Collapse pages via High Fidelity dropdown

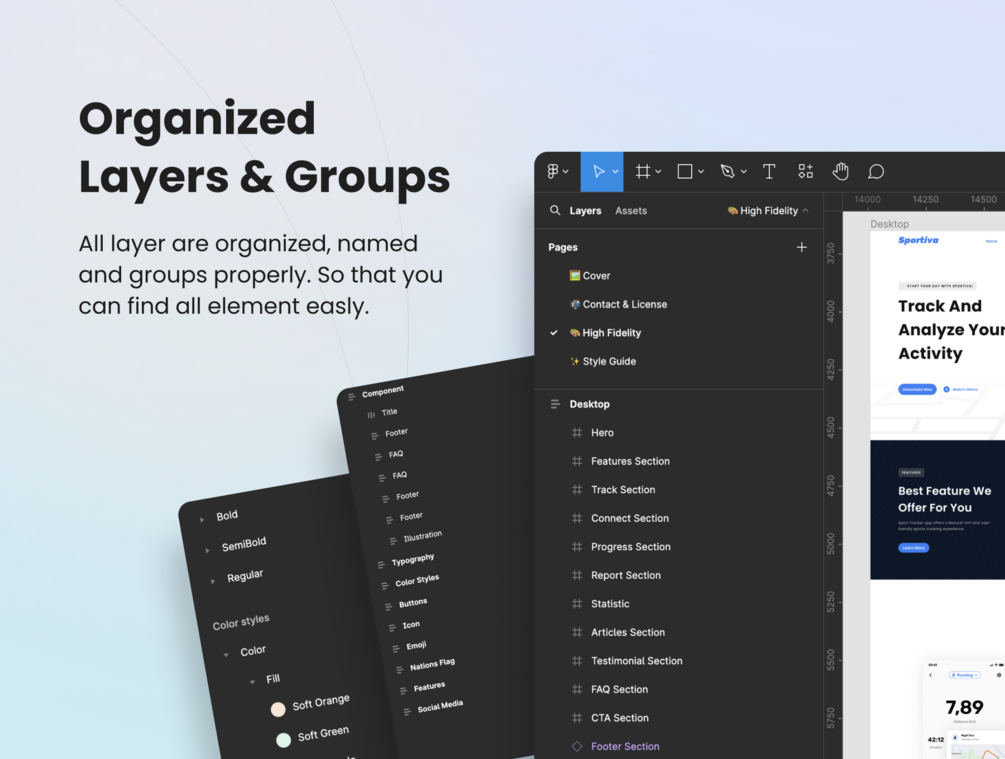[768, 210]
